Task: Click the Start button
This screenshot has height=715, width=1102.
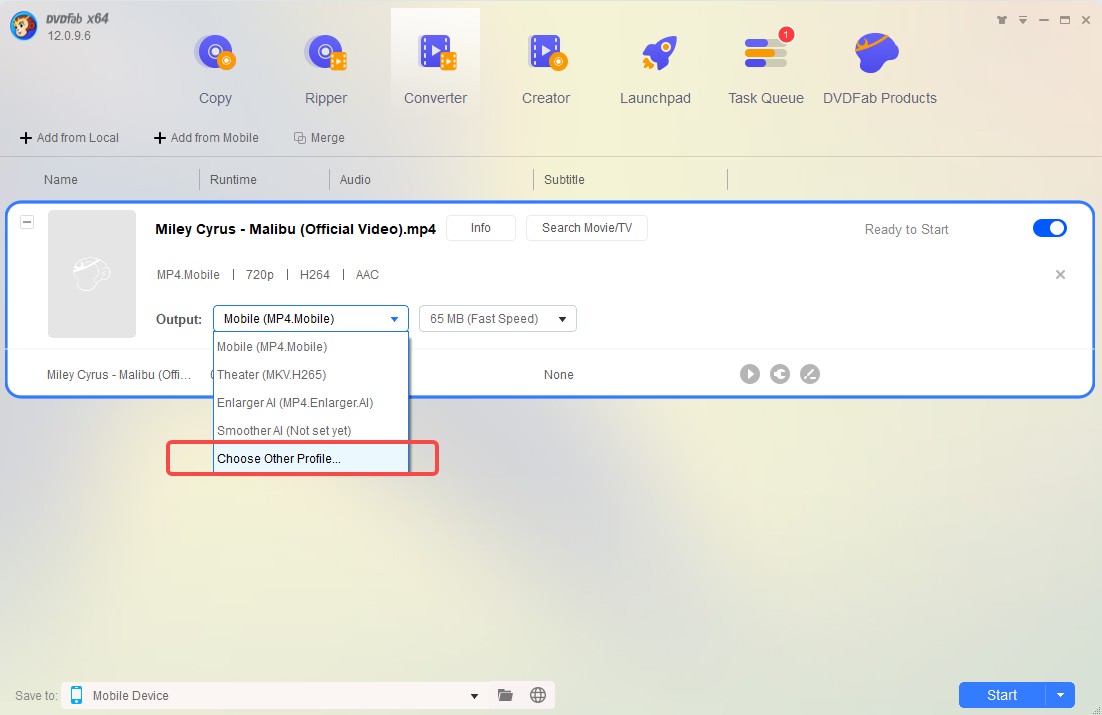Action: [1001, 695]
